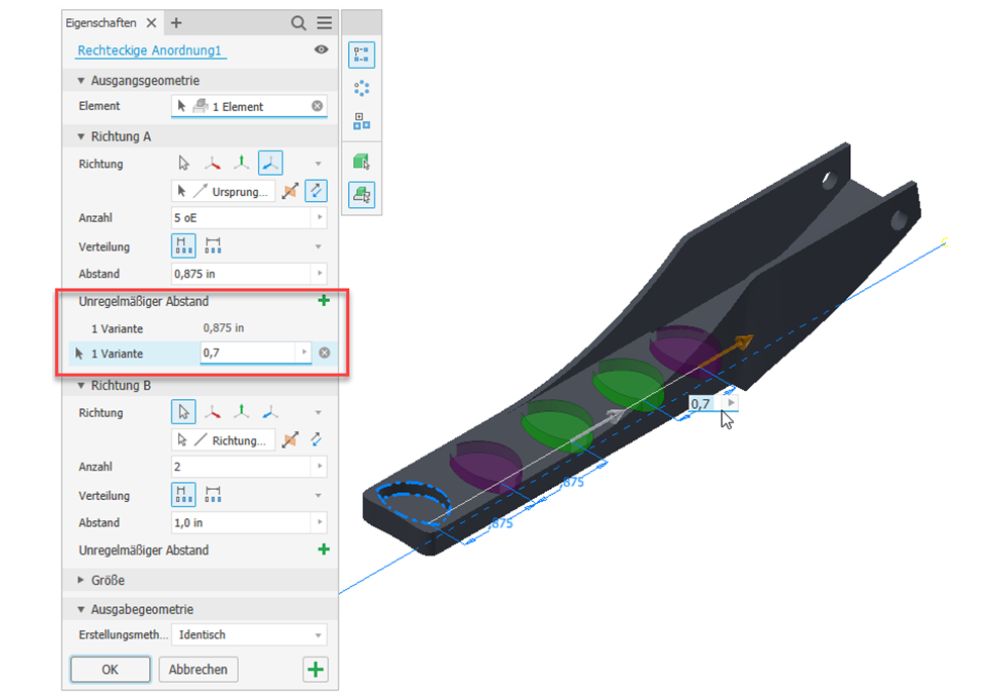
Task: Add irregular spacing variant in Richtung A
Action: tap(322, 300)
